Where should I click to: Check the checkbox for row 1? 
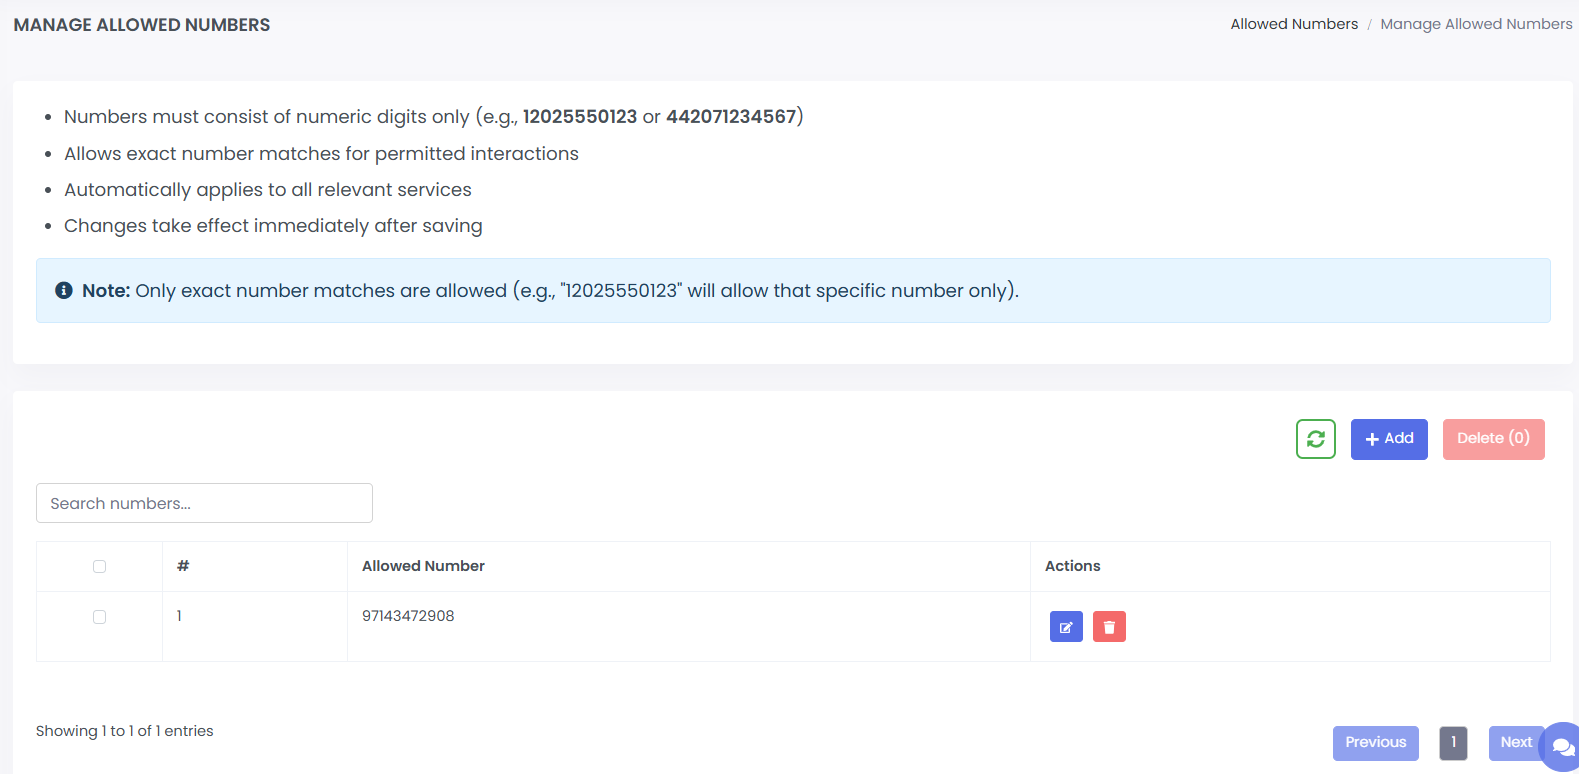(x=99, y=617)
